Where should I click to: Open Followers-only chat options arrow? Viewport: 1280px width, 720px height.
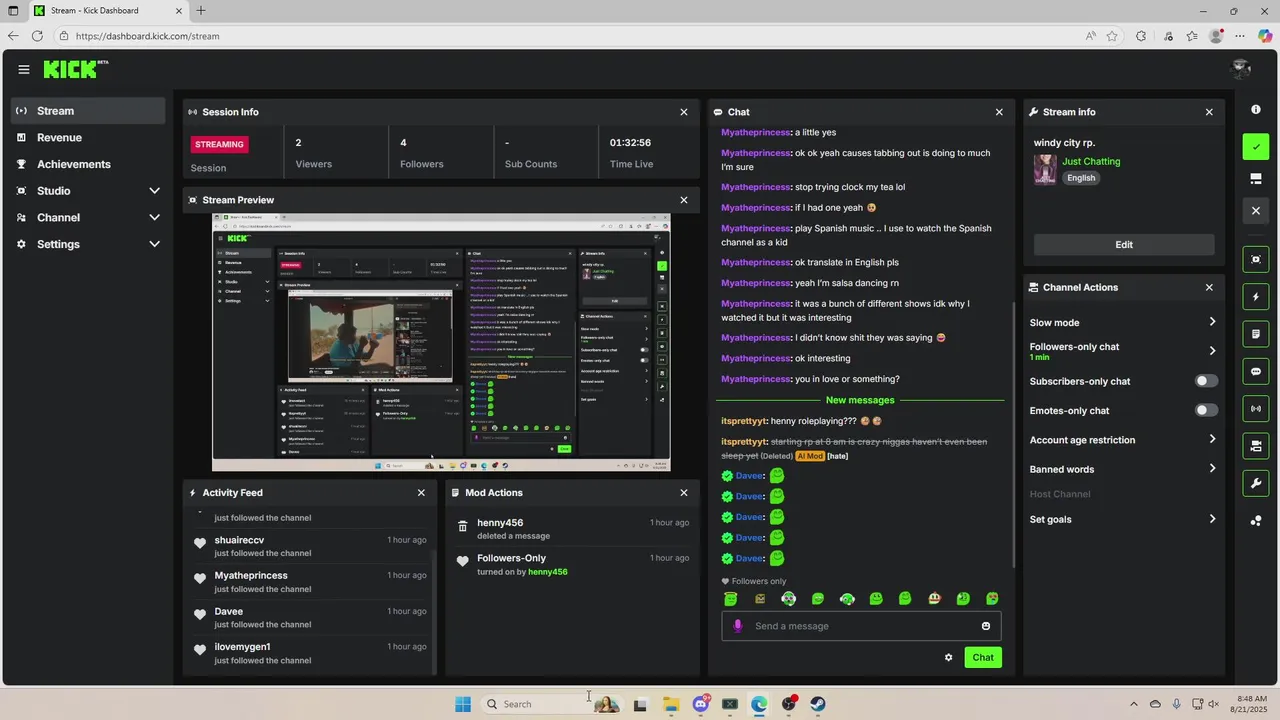click(1212, 351)
